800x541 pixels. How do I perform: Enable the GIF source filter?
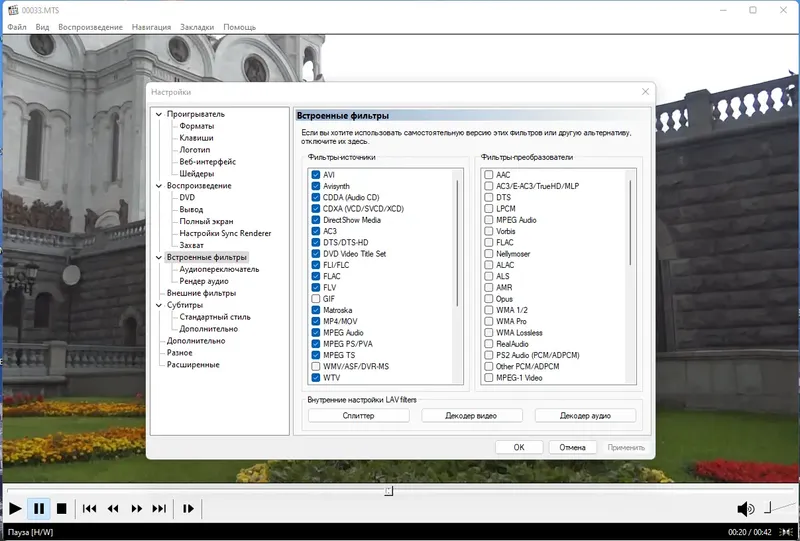(316, 299)
